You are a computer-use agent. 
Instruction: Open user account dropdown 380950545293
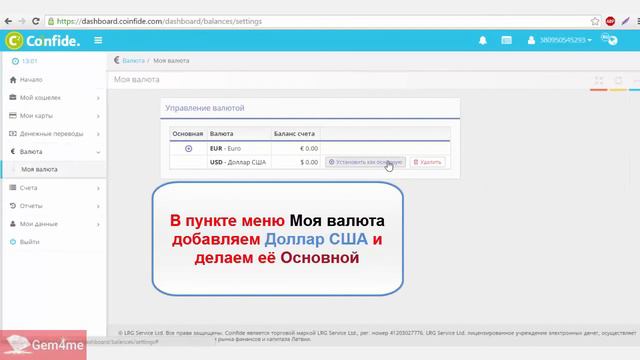coord(560,40)
